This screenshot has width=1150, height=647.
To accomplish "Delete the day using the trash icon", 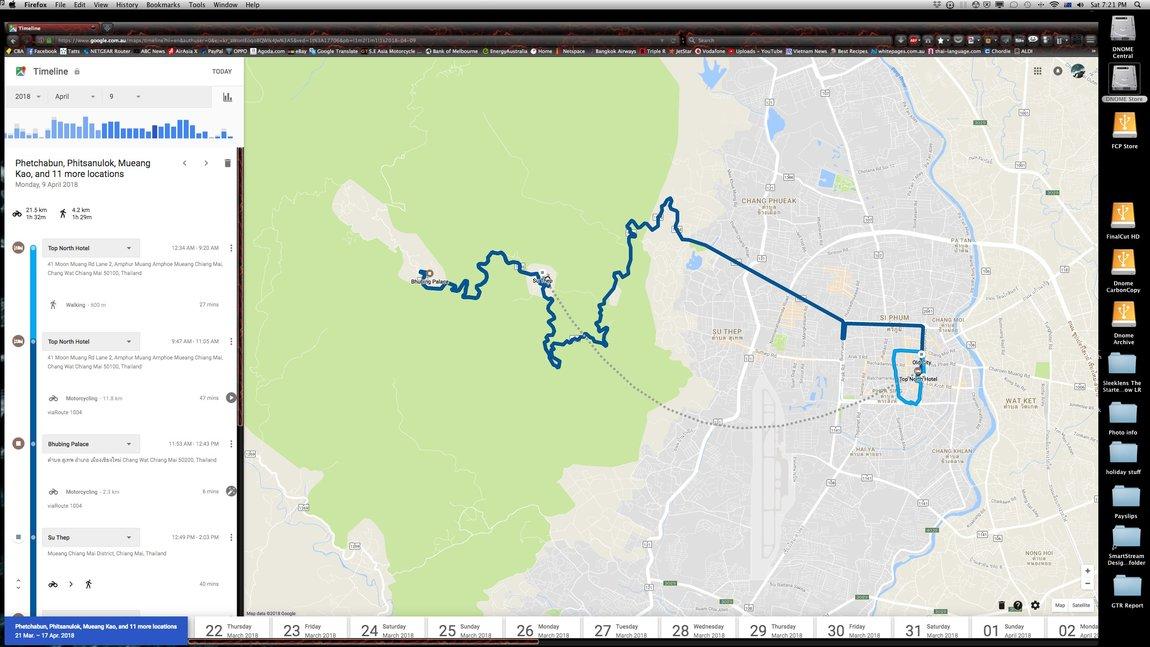I will point(227,163).
